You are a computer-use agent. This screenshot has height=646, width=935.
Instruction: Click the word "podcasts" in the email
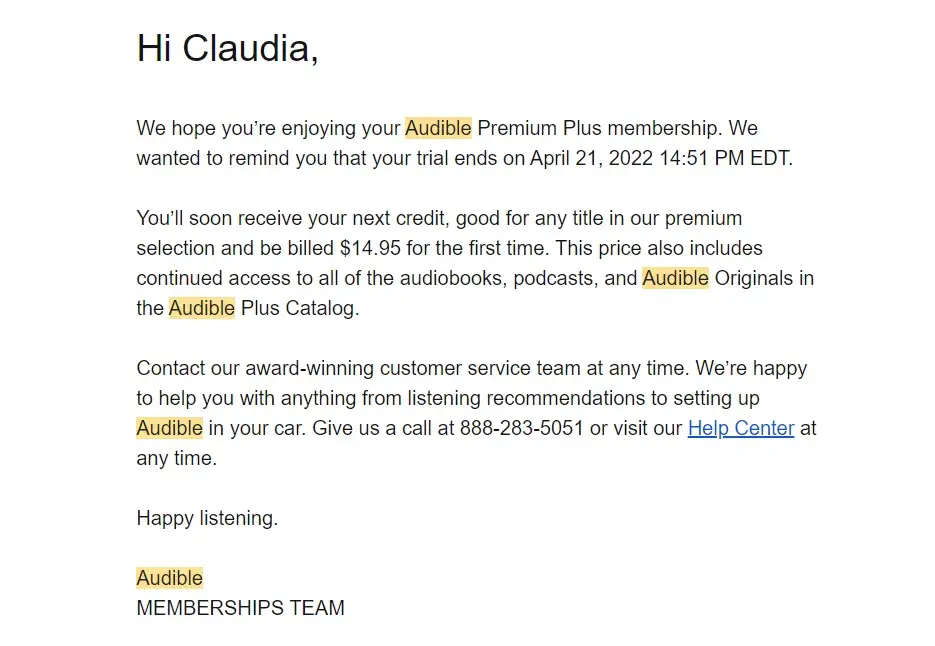tap(555, 279)
